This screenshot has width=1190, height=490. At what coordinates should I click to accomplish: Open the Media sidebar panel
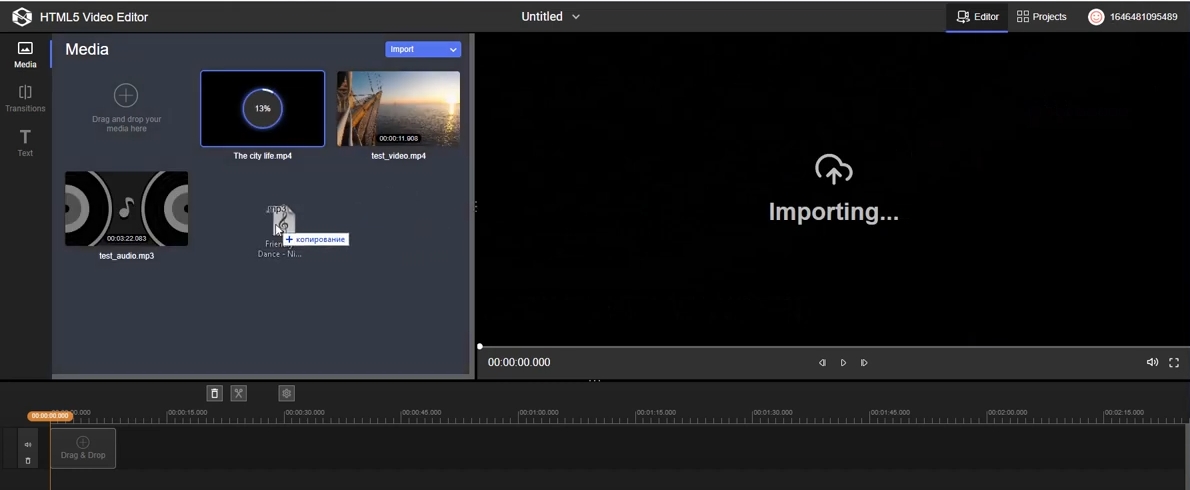[x=25, y=55]
